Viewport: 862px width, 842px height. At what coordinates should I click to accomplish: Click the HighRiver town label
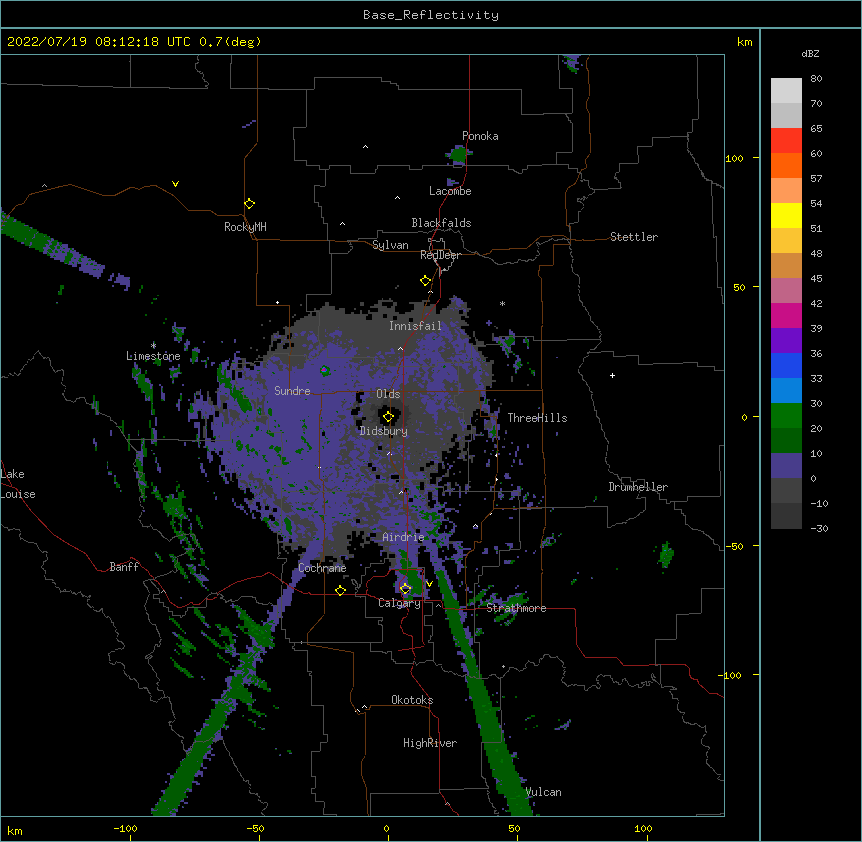click(430, 743)
